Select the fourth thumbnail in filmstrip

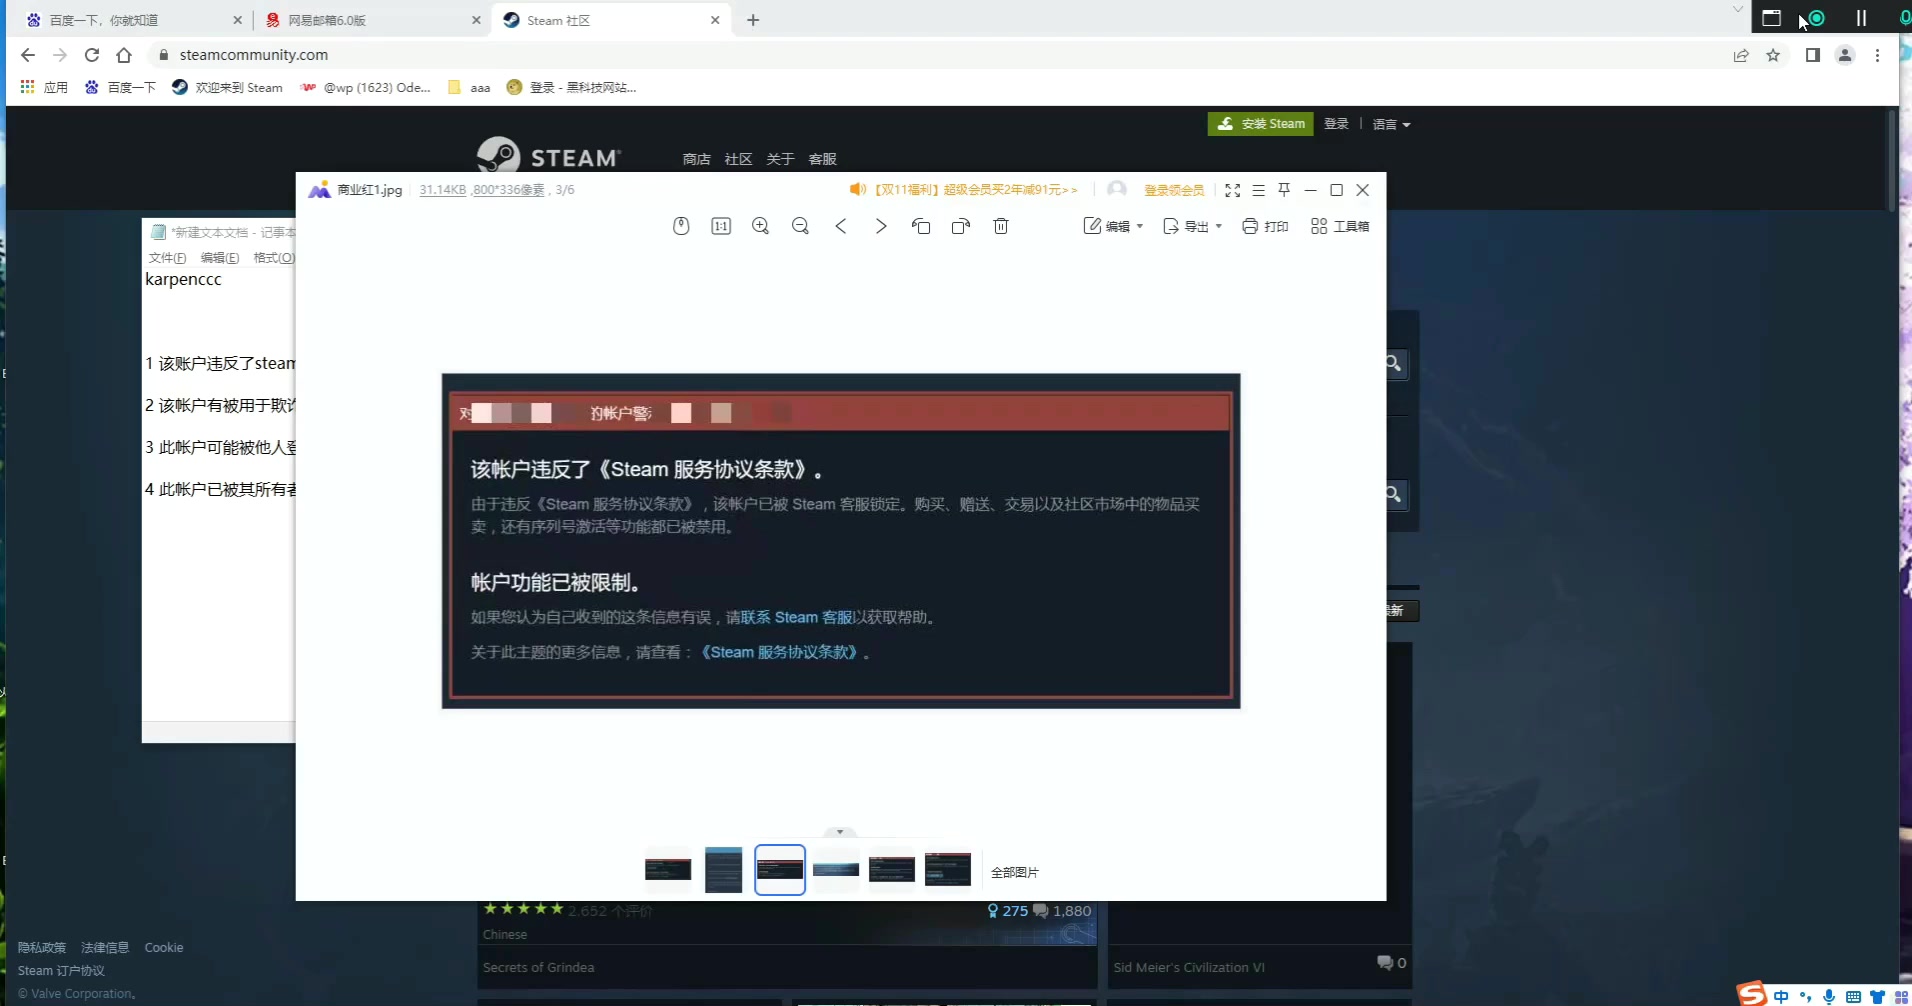tap(836, 870)
